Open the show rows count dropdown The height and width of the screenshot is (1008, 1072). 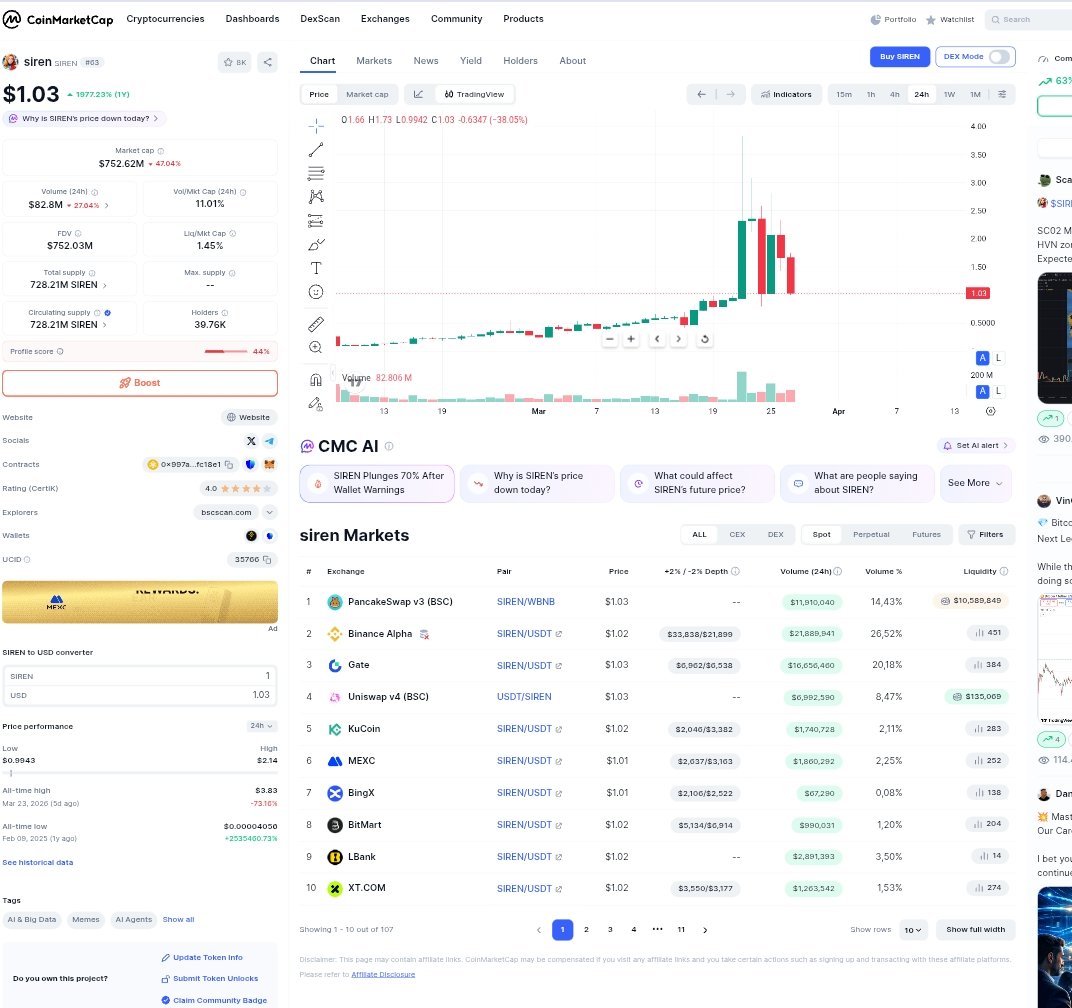click(913, 930)
